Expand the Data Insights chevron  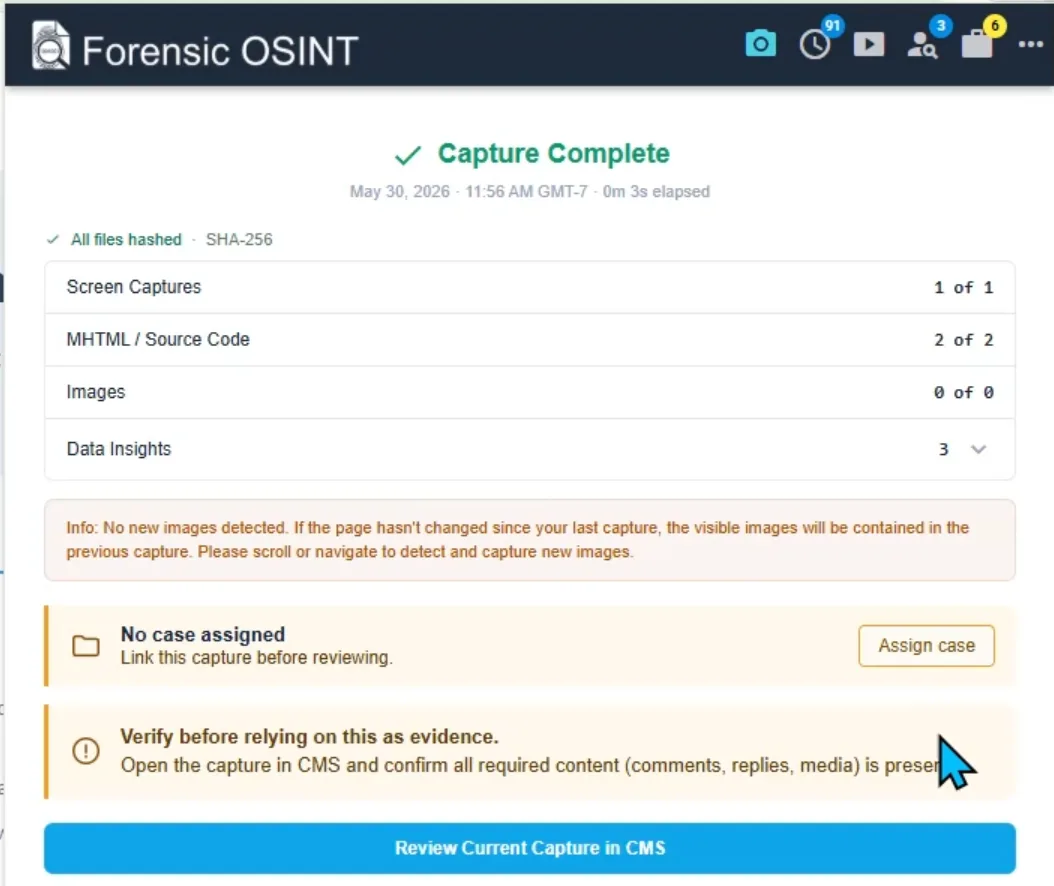coord(979,449)
